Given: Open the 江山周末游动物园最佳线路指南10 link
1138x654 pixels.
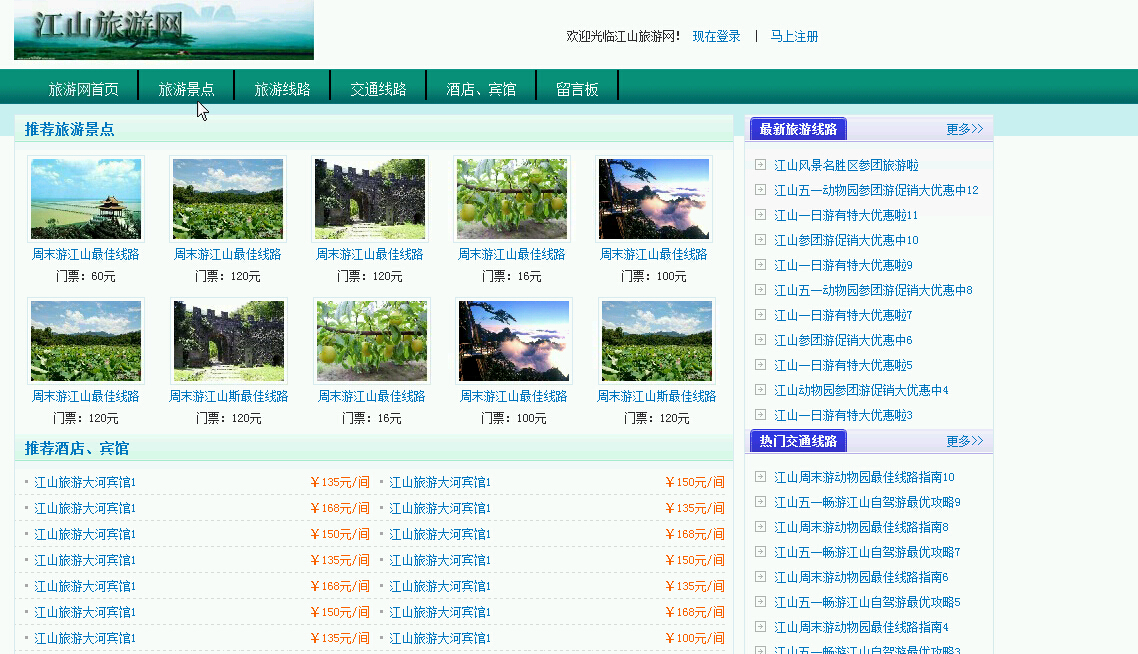Looking at the screenshot, I should tap(864, 478).
